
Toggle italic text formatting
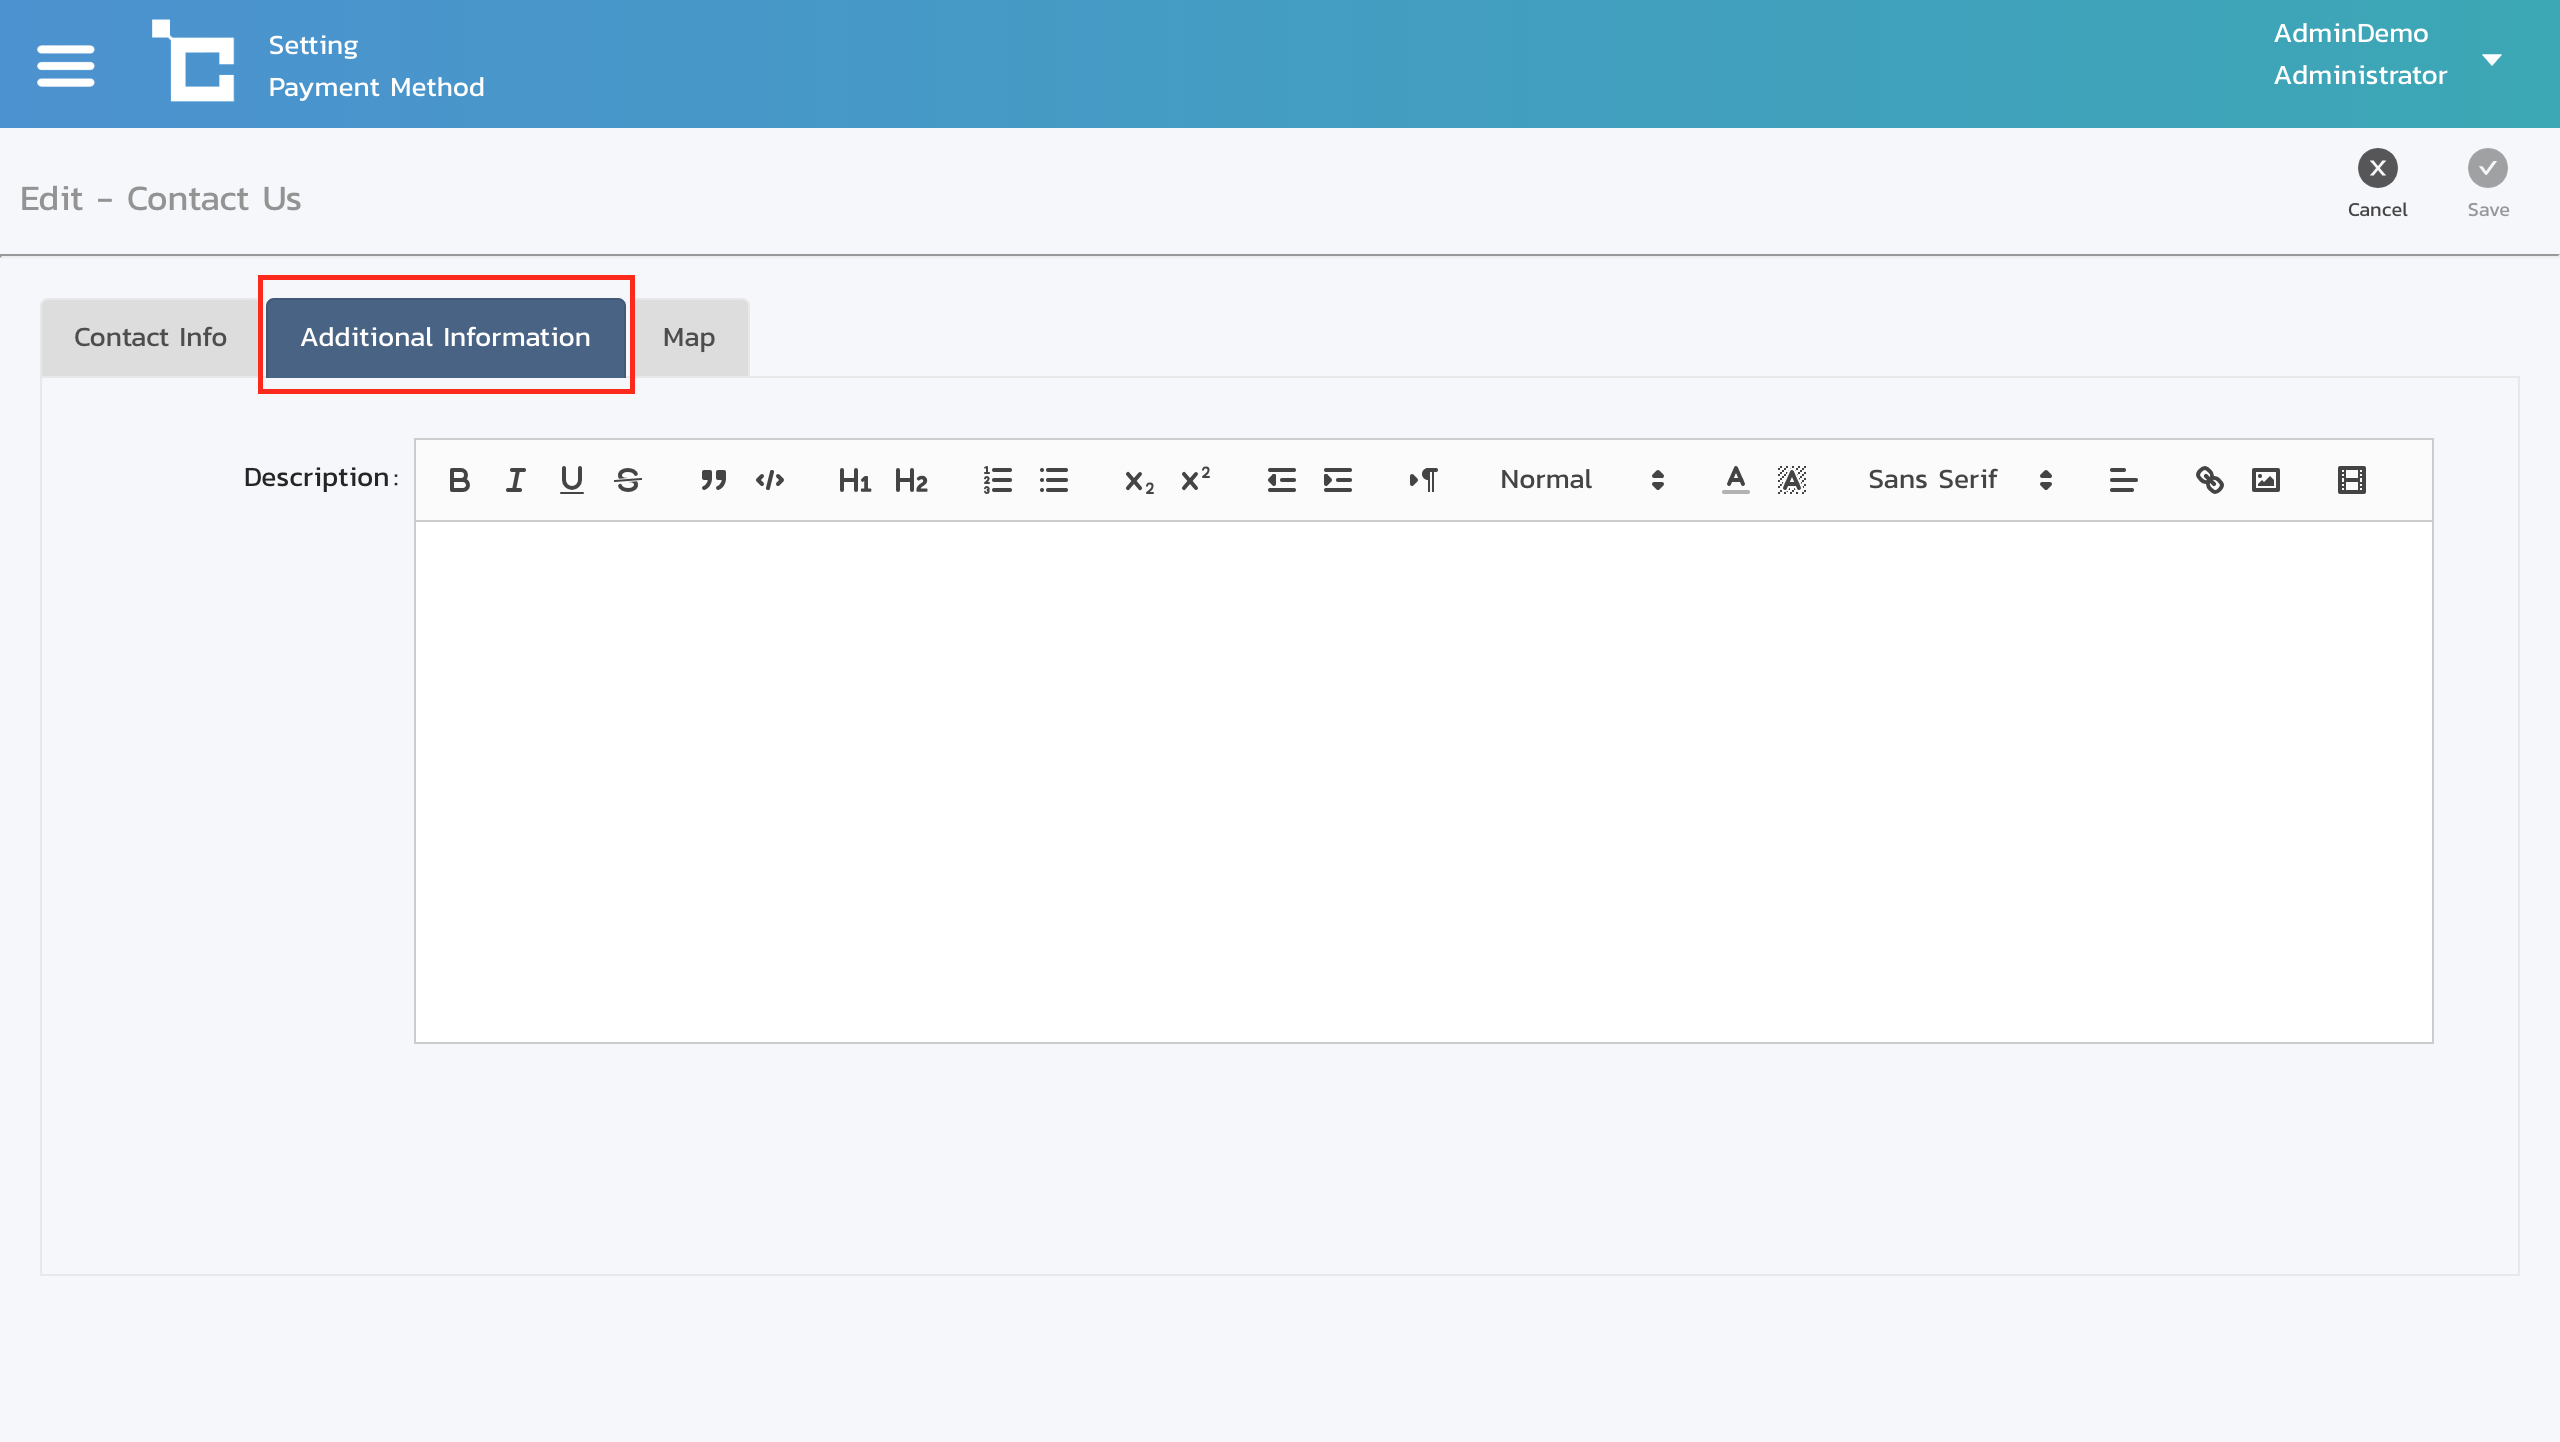click(515, 481)
